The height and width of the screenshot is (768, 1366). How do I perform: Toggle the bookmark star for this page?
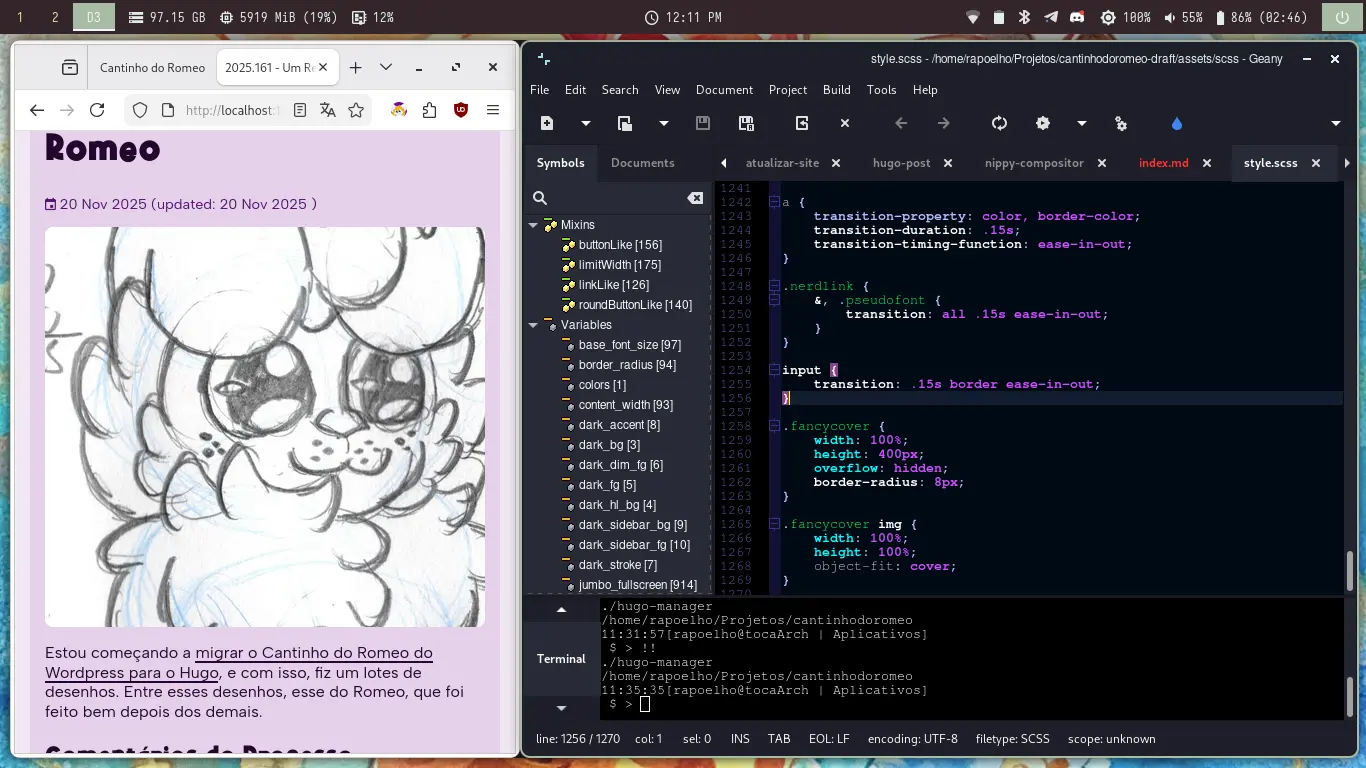(x=356, y=110)
